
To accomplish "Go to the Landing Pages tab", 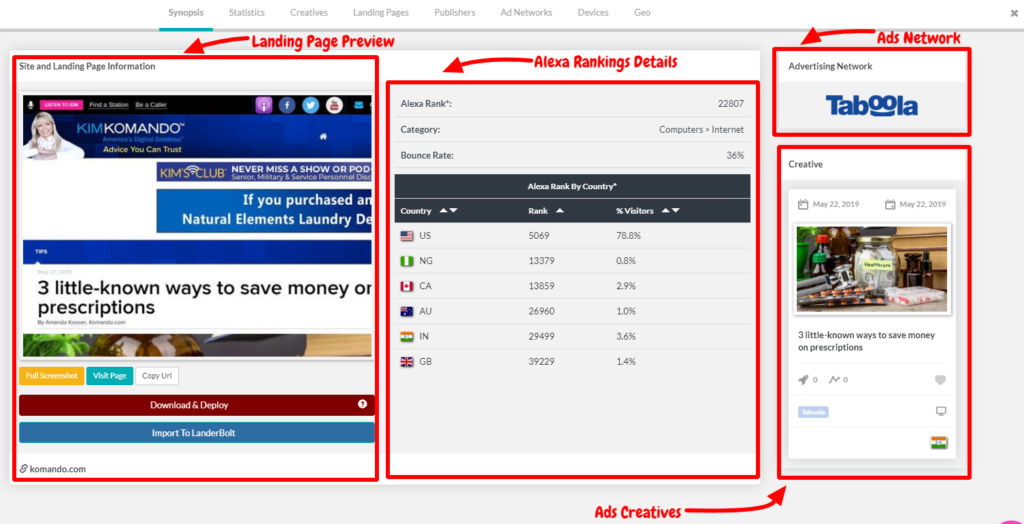I will click(x=381, y=12).
